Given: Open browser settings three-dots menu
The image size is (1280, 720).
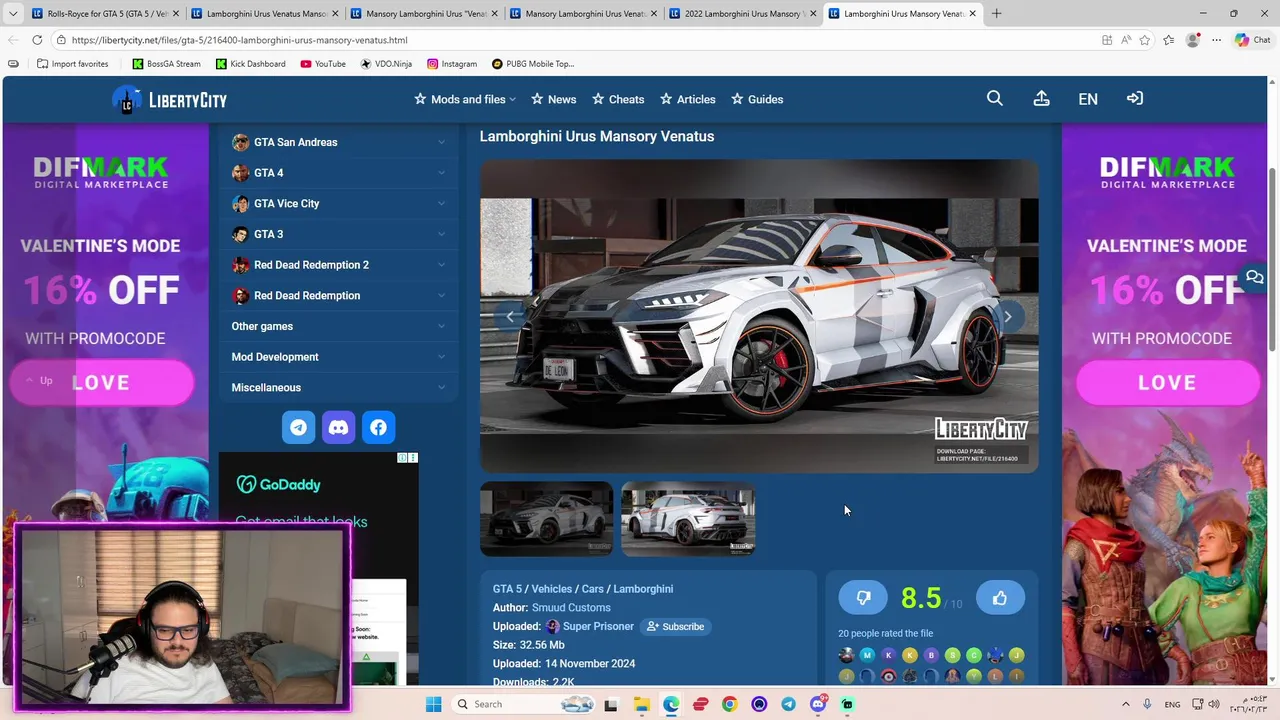Looking at the screenshot, I should click(1216, 40).
